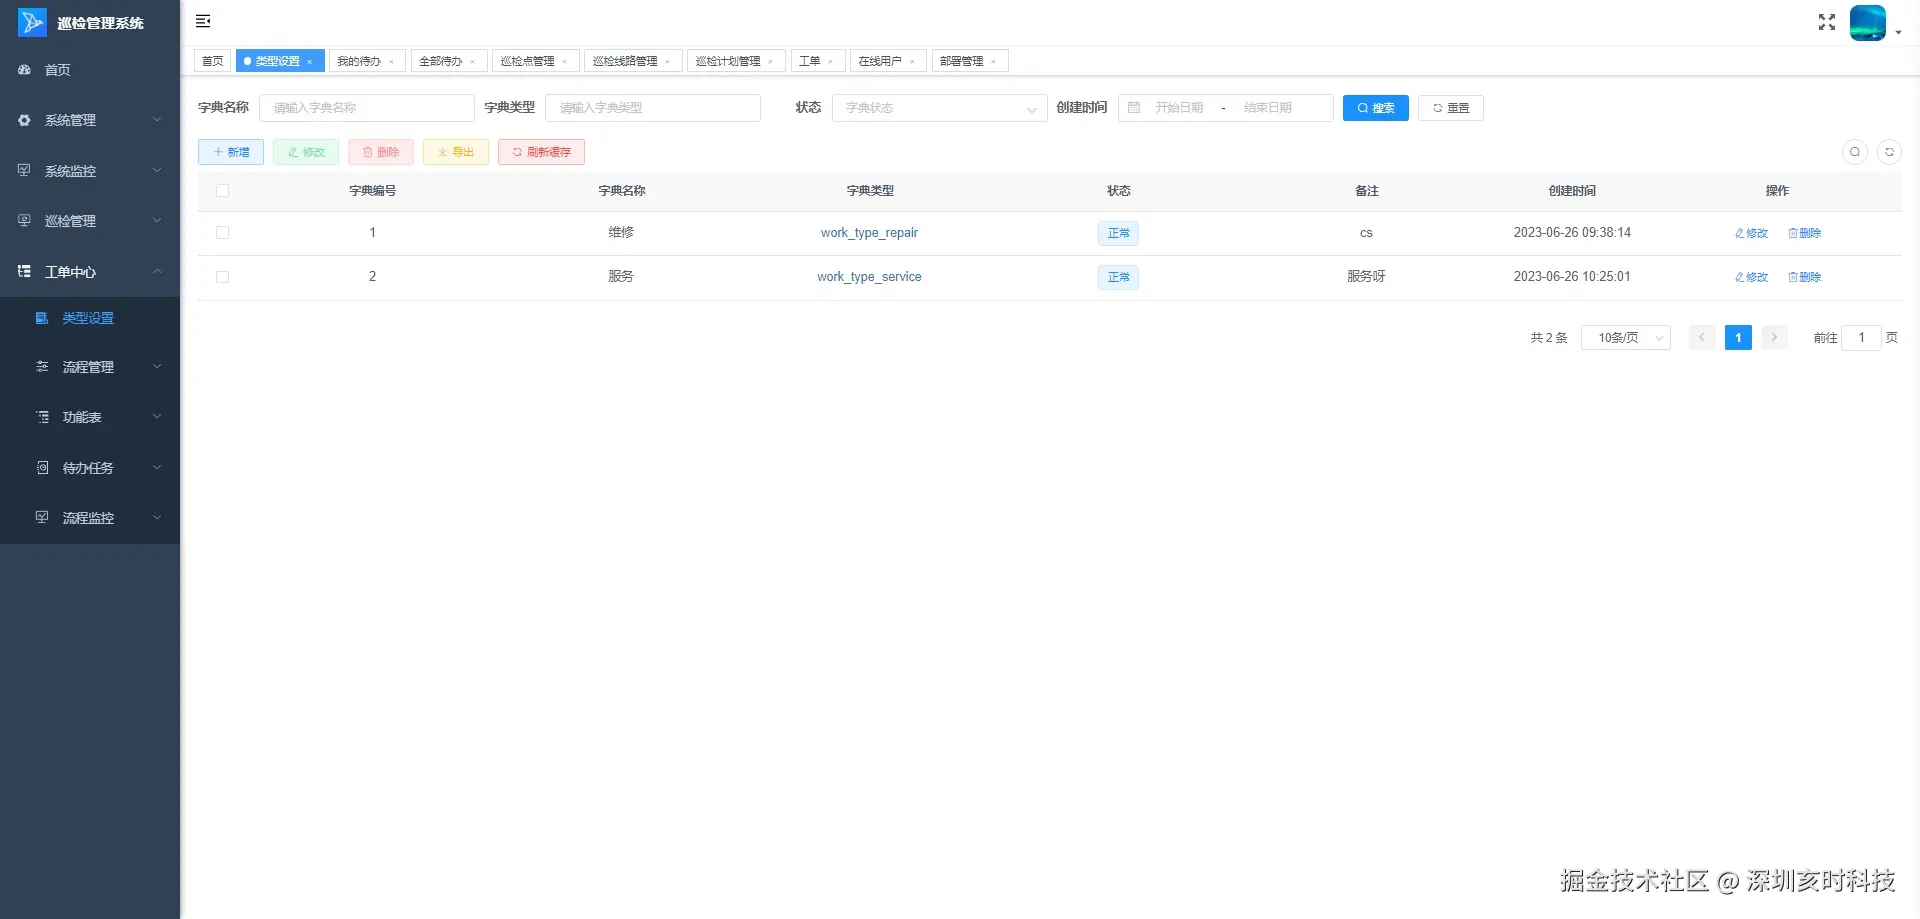Delete the 服务 row using 删除
Screen dimensions: 1920x919
point(1804,277)
